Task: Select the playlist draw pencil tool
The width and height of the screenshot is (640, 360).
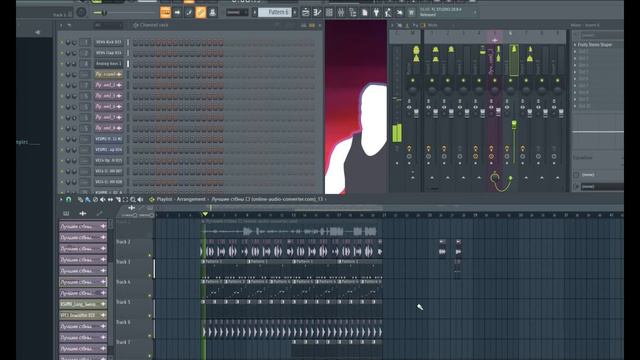Action: 80,200
